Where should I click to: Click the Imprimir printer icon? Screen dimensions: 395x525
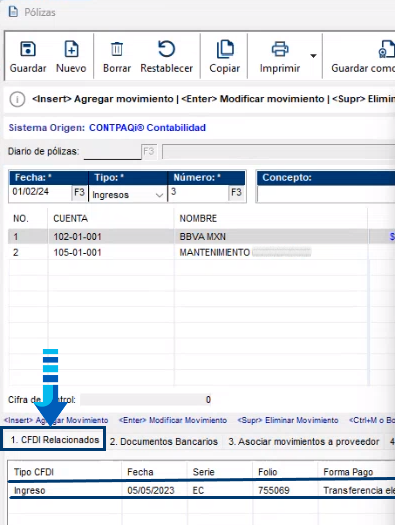pyautogui.click(x=280, y=49)
